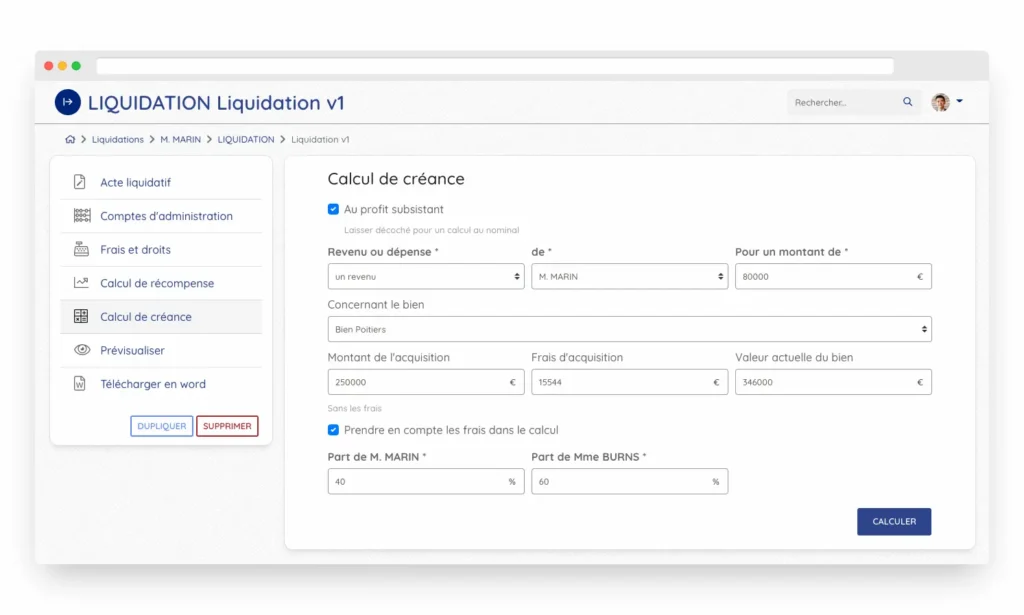Expand the M. MARIN person dropdown
Image resolution: width=1024 pixels, height=615 pixels.
[629, 276]
